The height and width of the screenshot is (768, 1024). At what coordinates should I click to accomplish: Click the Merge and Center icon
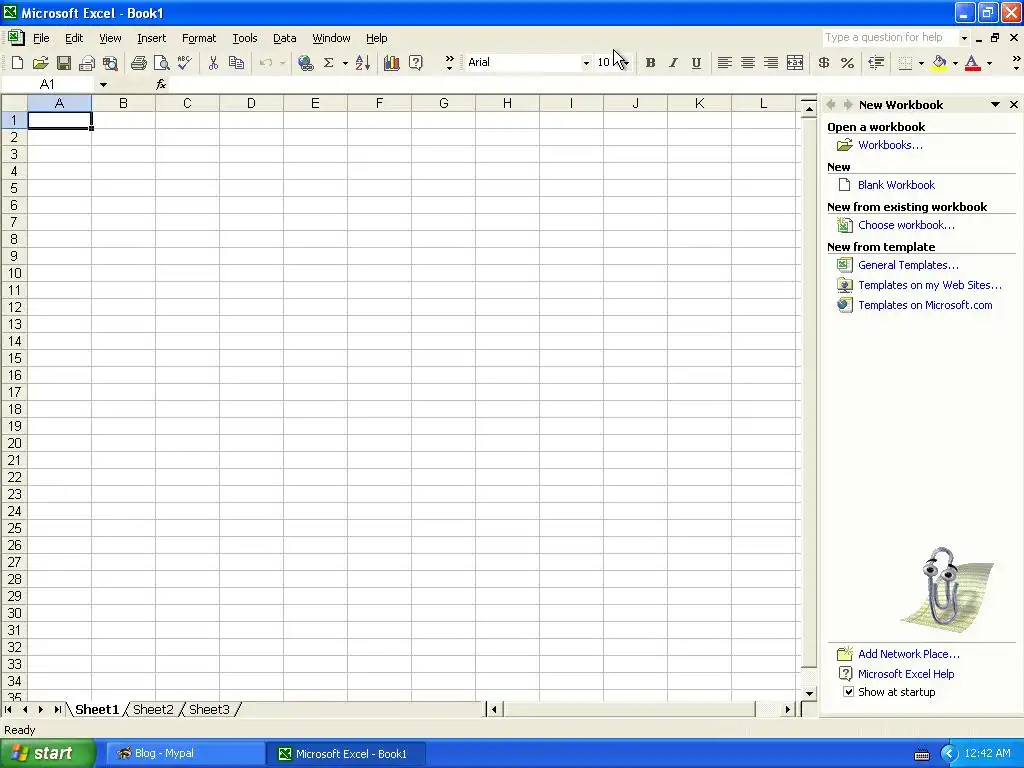[795, 63]
